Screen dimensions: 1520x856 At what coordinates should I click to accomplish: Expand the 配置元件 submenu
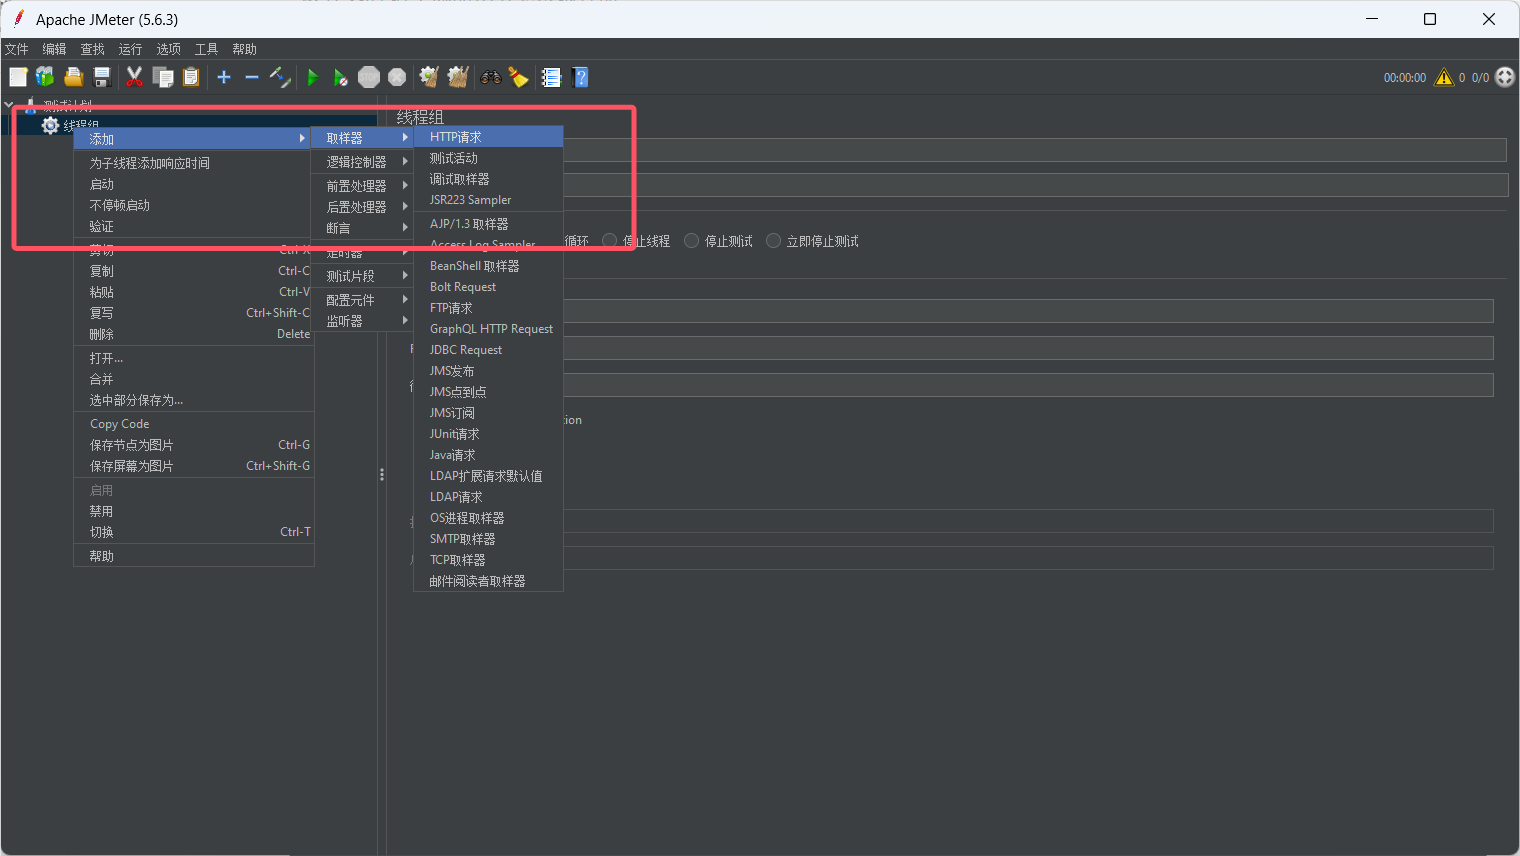point(362,300)
